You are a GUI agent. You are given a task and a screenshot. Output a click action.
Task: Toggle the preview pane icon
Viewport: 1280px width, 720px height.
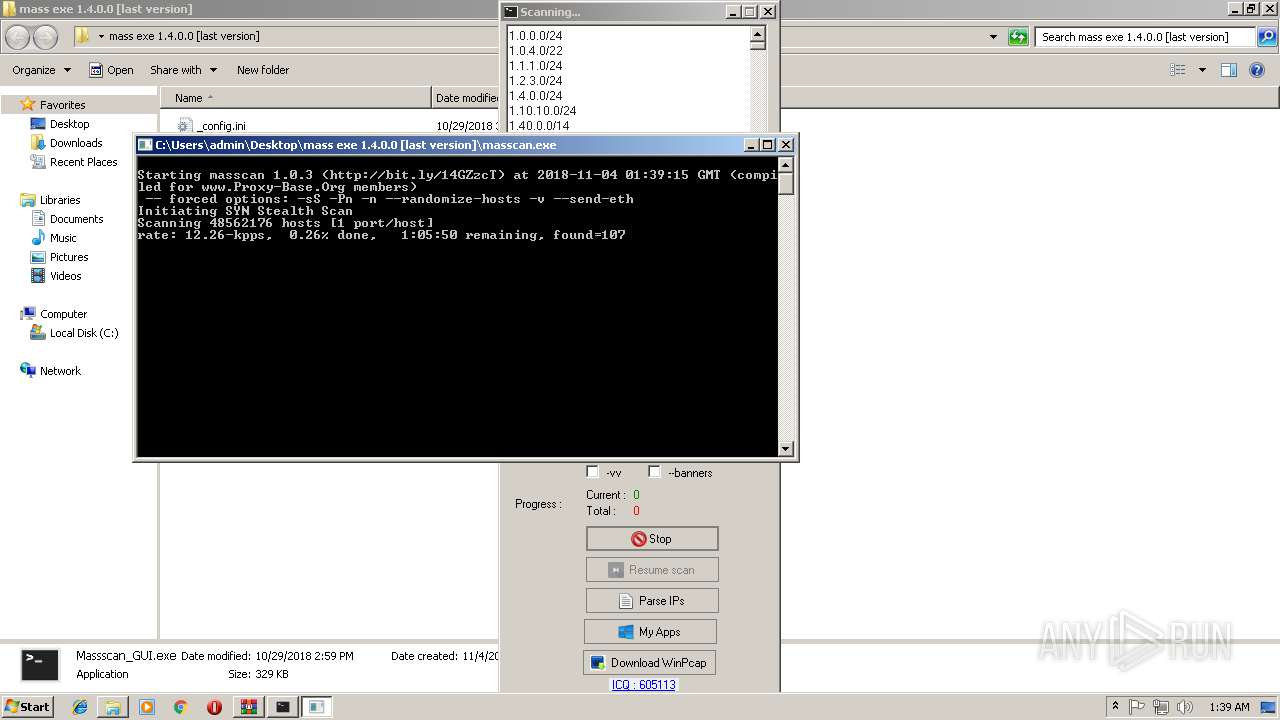[x=1229, y=70]
